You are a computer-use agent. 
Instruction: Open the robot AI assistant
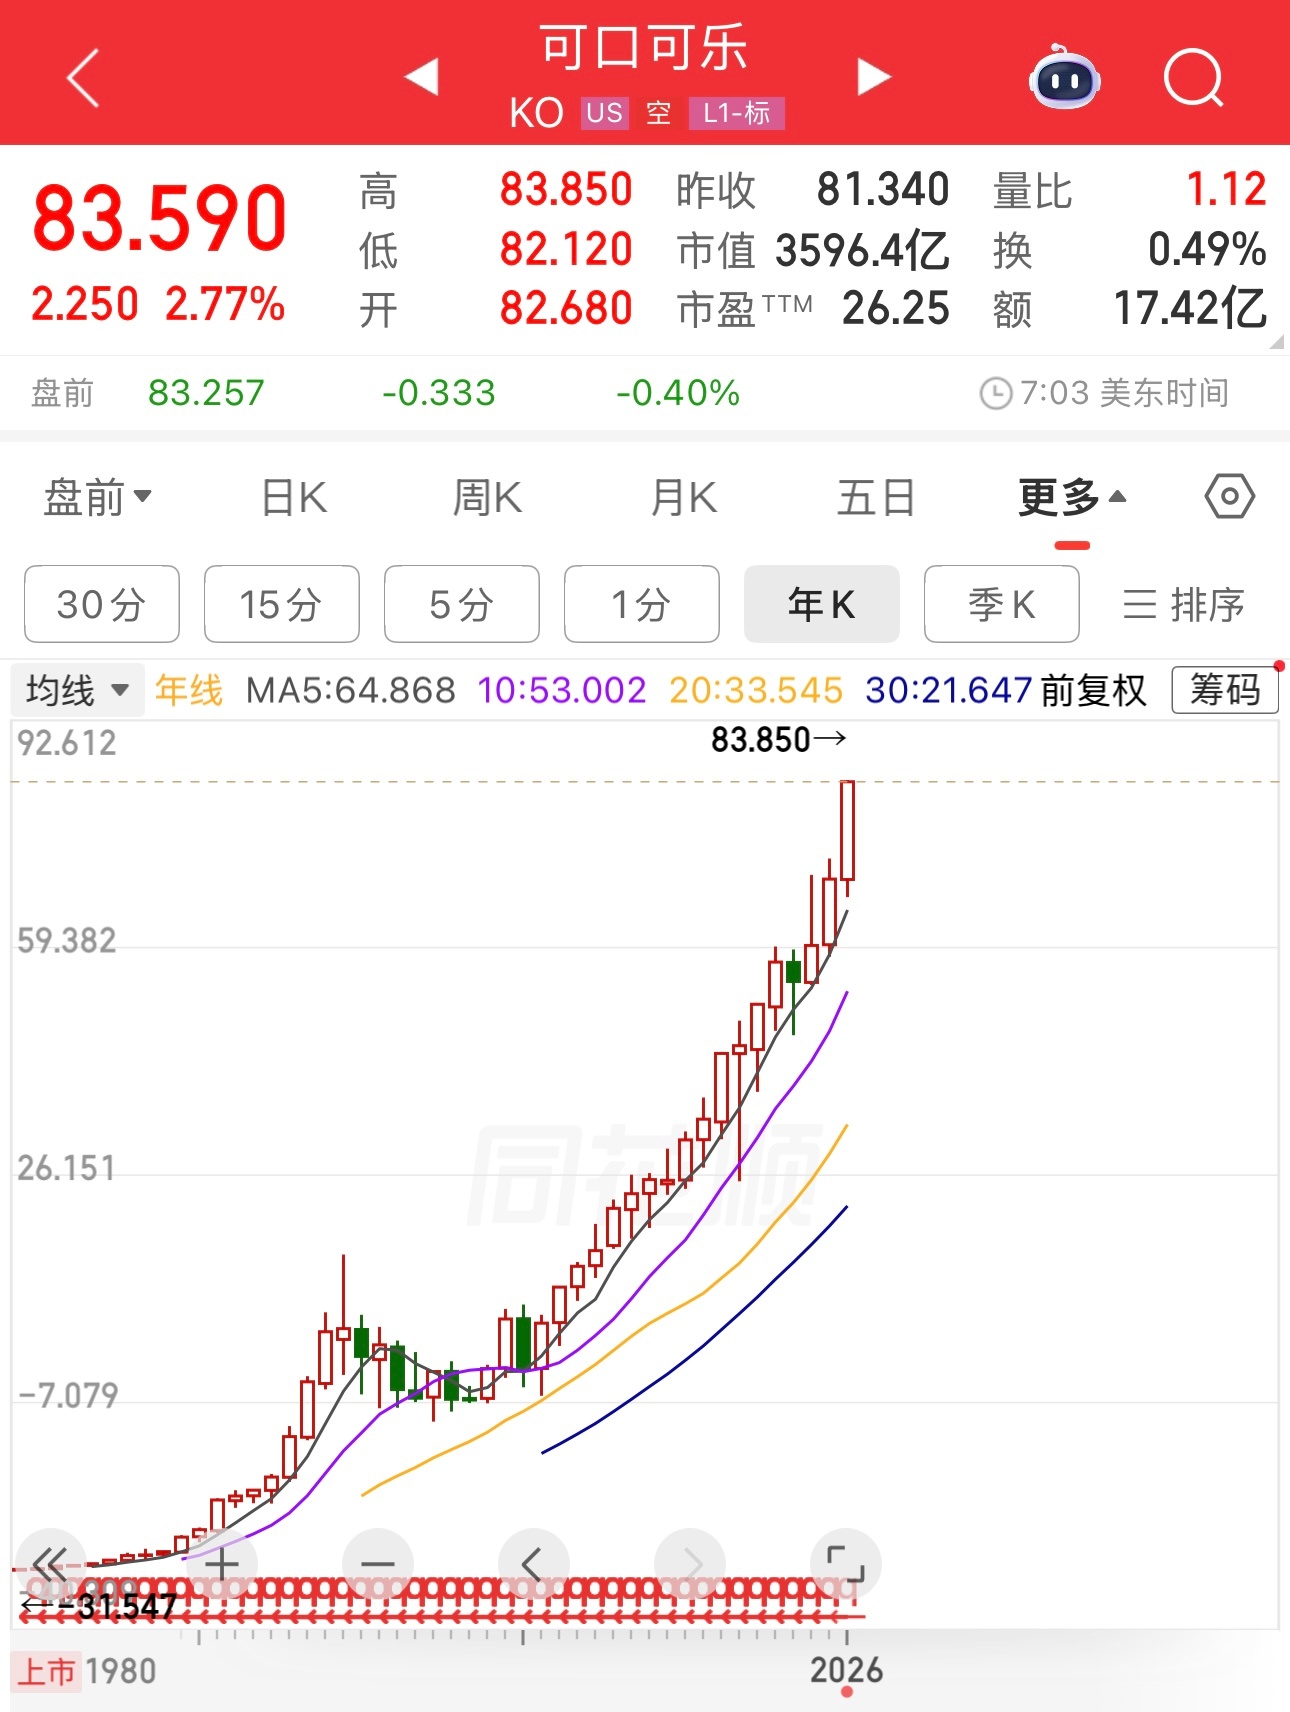click(x=1064, y=77)
